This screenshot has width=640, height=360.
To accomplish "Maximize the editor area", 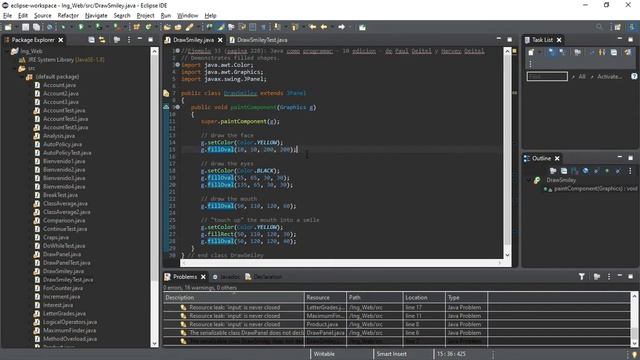I will point(509,40).
